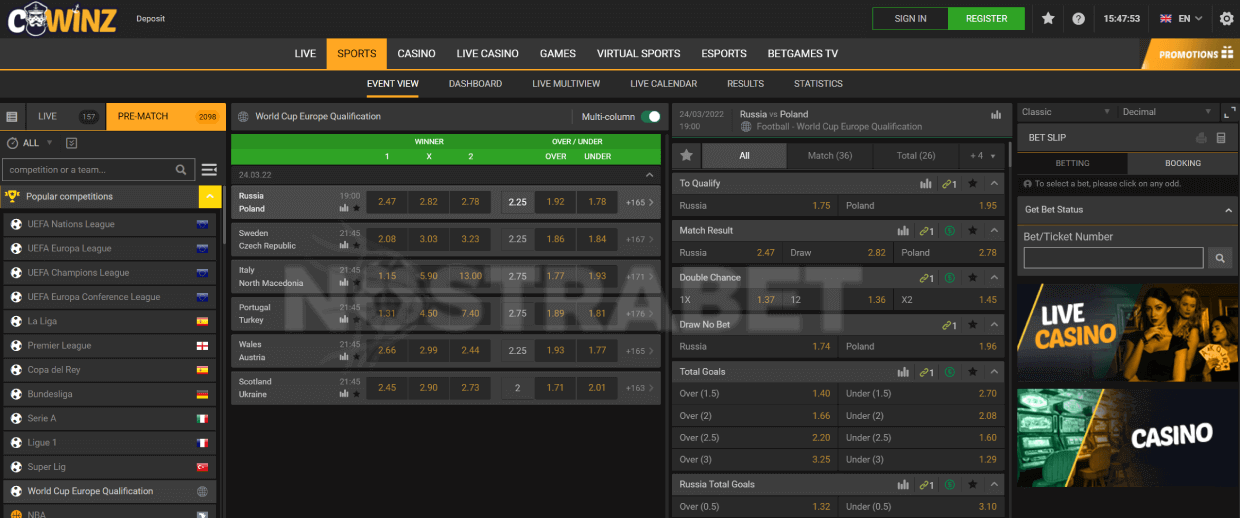Select the Match (36) markets tab

829,156
